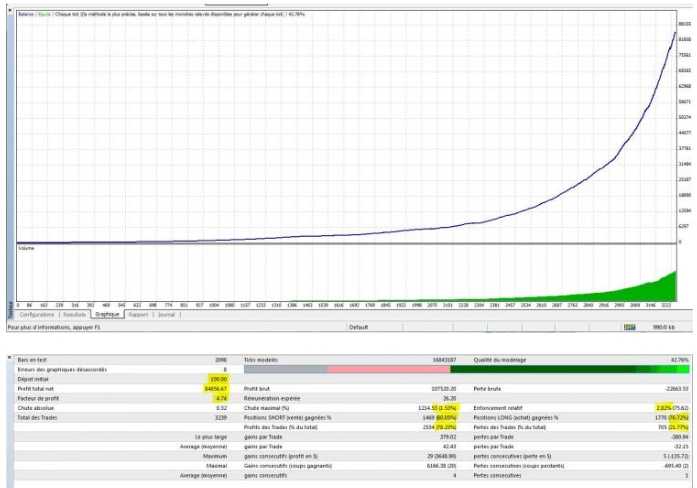Screen dimensions: 697x488
Task: Select the Facteur de profit value
Action: [222, 398]
